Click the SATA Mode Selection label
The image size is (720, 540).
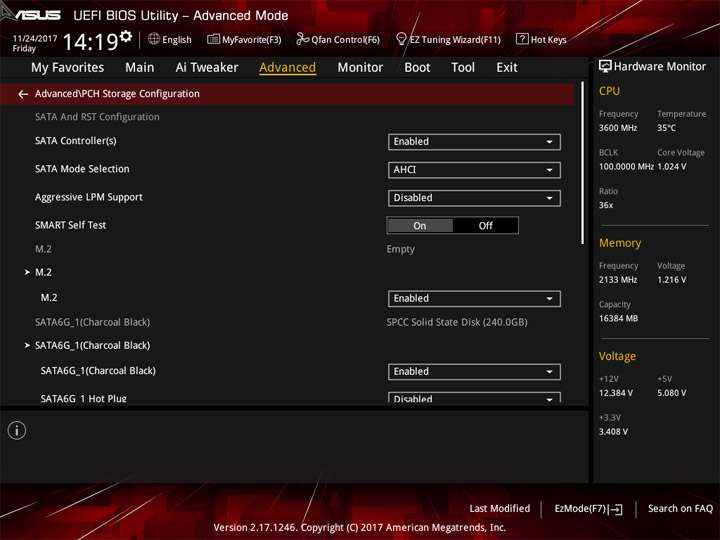[82, 169]
